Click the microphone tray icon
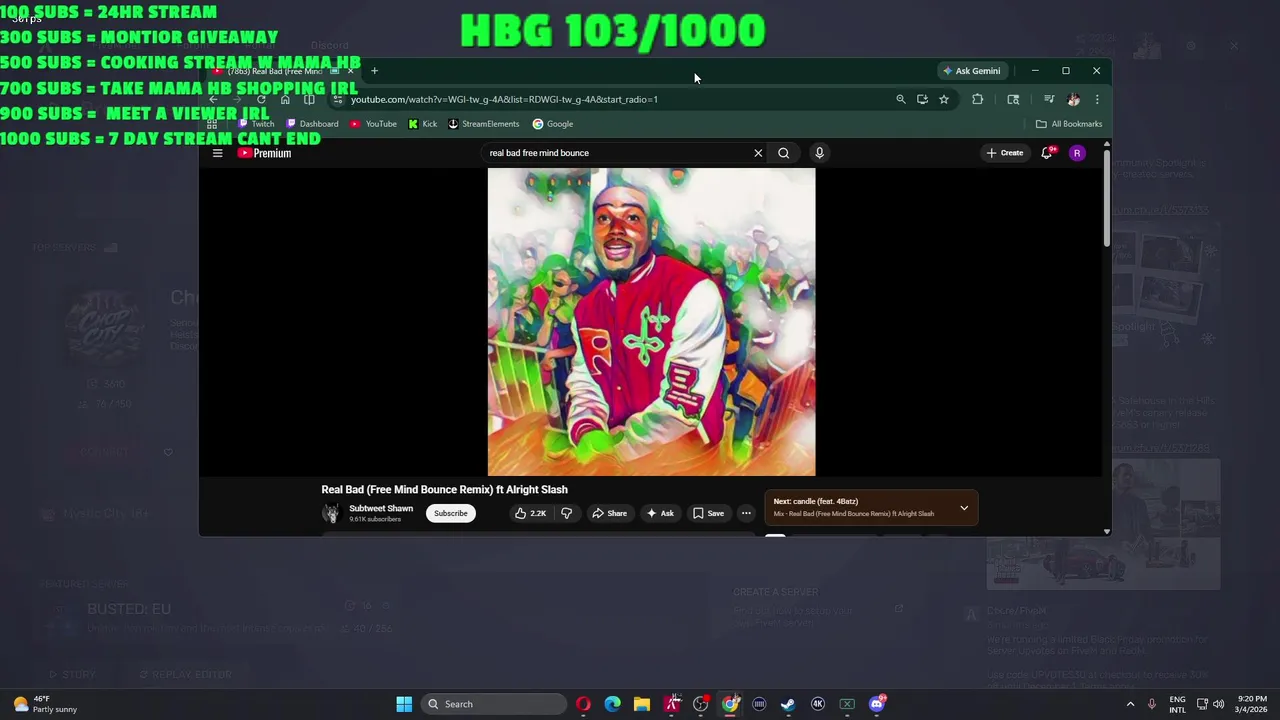Image resolution: width=1280 pixels, height=720 pixels. pos(1152,704)
